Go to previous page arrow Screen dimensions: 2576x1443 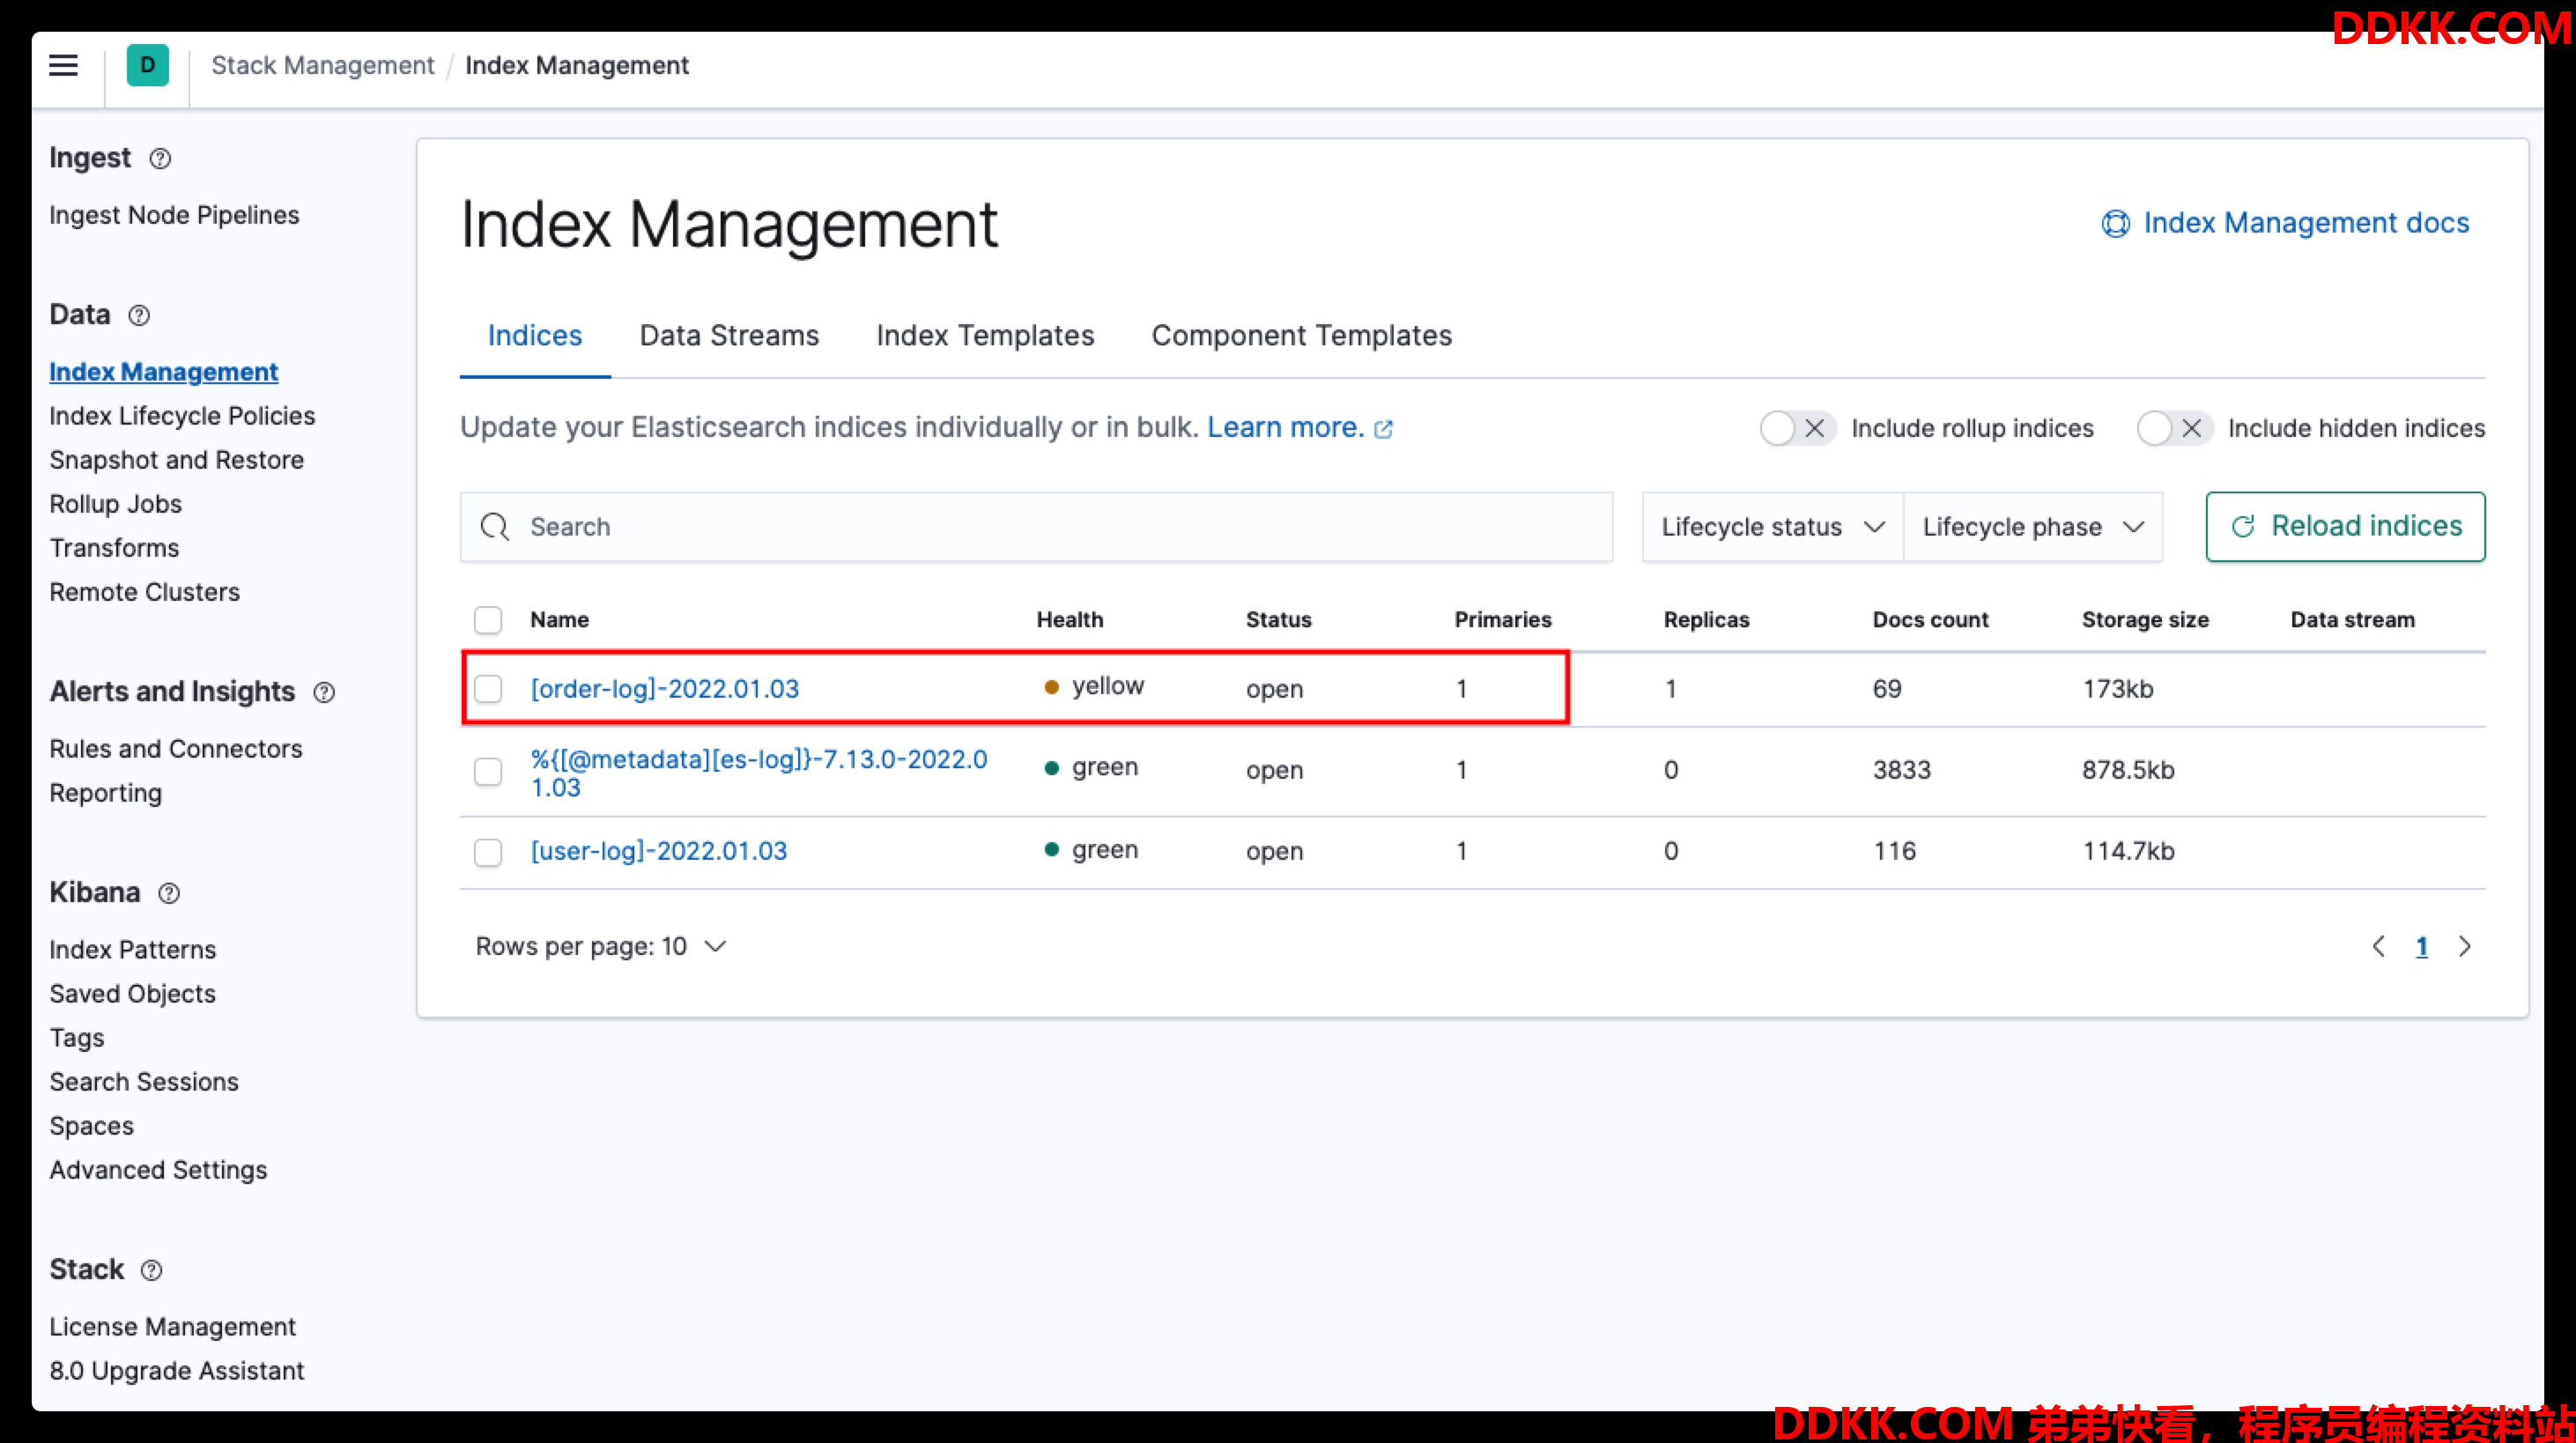click(x=2379, y=947)
